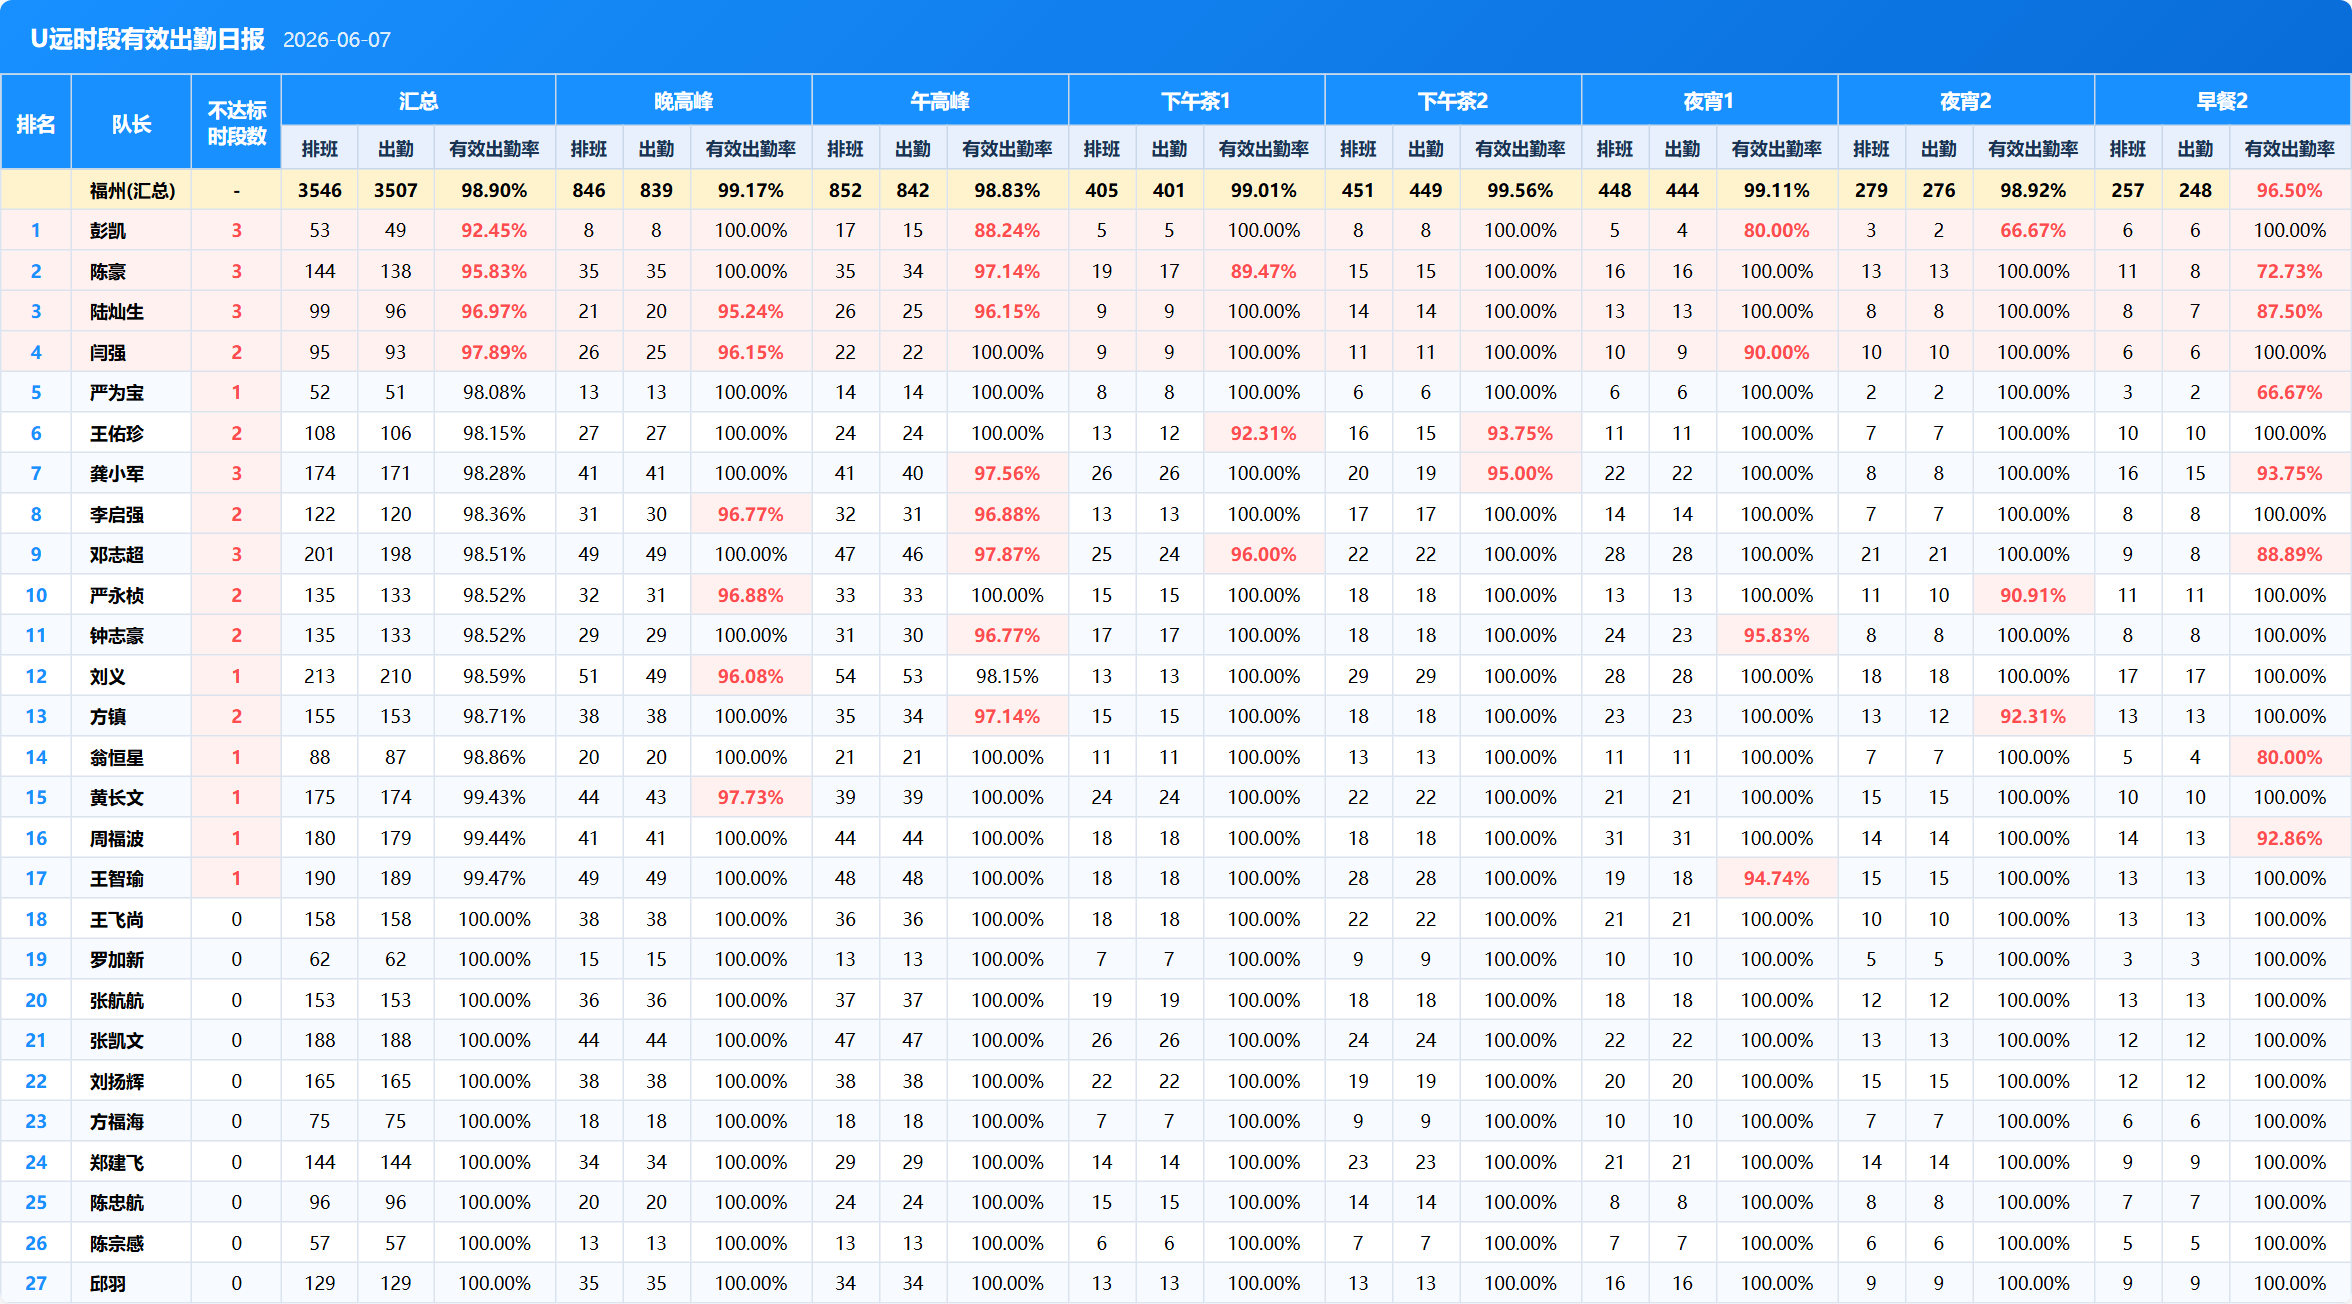Select the 午高峰 group header
The height and width of the screenshot is (1304, 2352).
pyautogui.click(x=940, y=101)
